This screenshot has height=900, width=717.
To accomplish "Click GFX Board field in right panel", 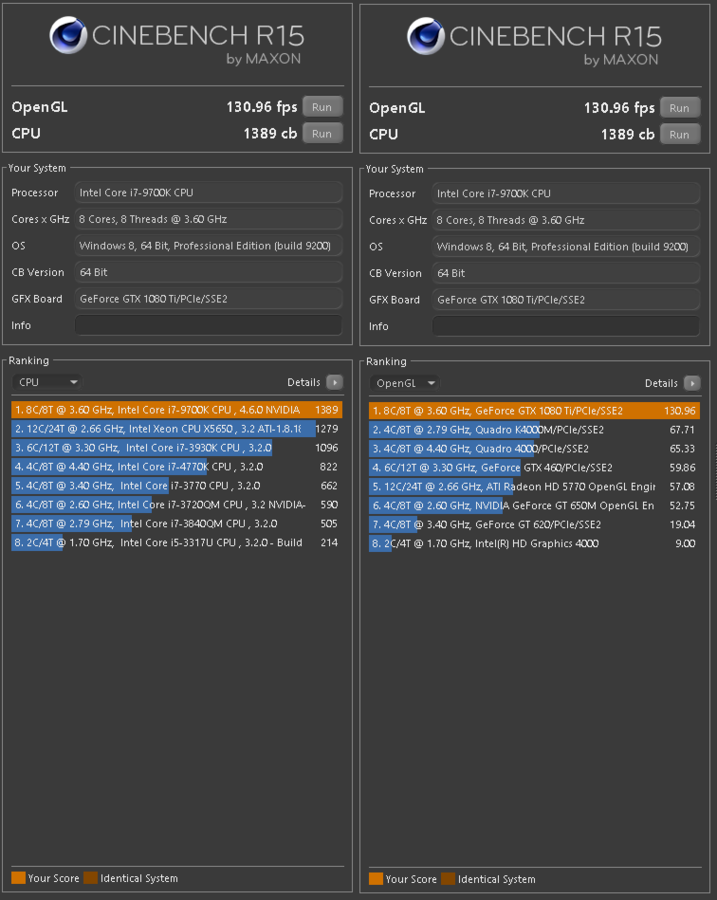I will pos(566,300).
